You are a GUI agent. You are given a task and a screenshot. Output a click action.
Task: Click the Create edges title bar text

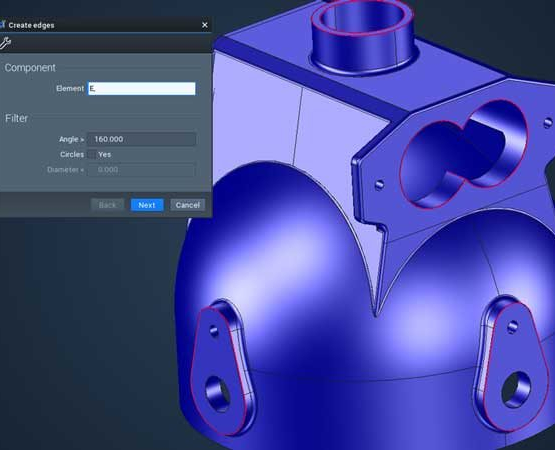click(32, 25)
